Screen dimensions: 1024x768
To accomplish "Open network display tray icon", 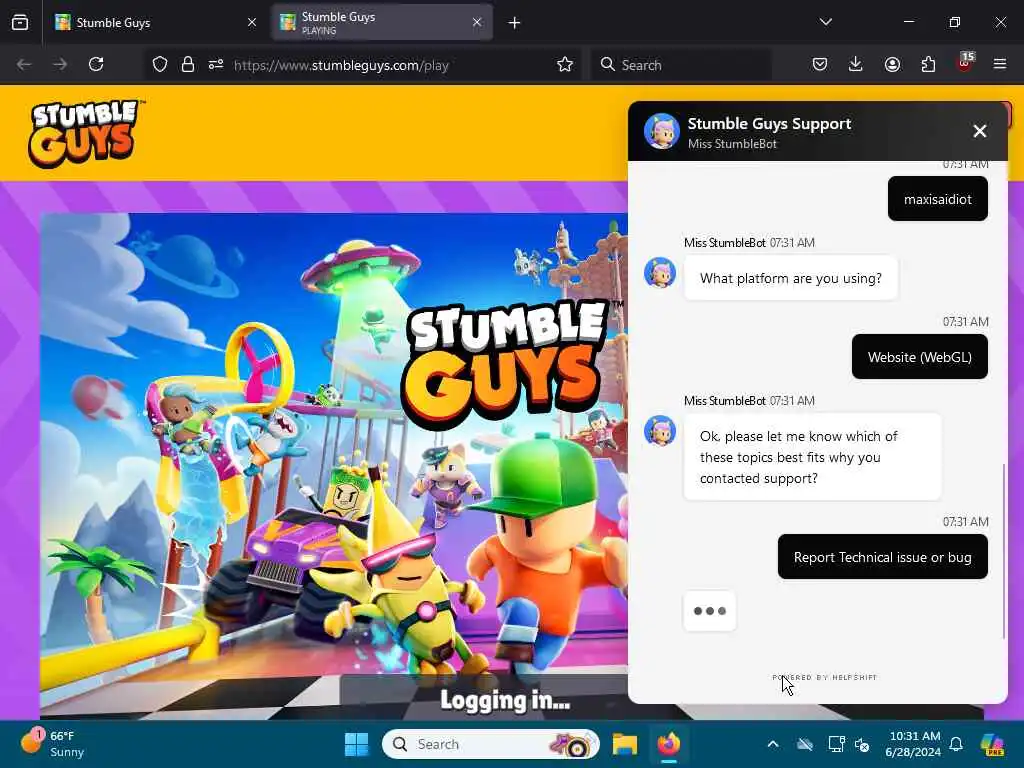I will click(x=836, y=744).
